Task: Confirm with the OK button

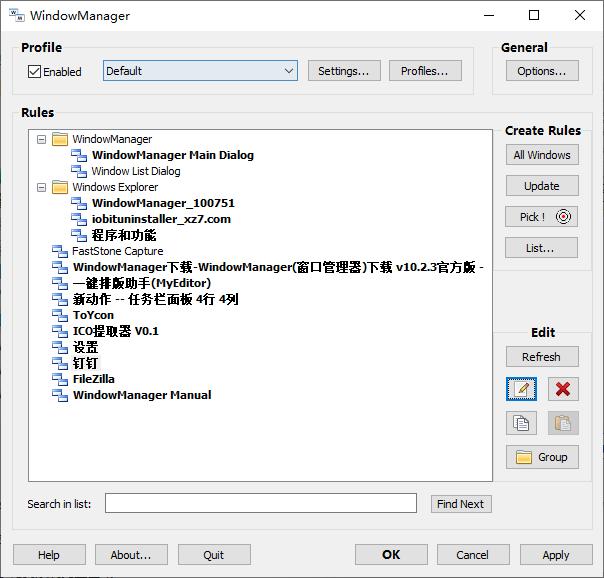Action: pos(391,555)
